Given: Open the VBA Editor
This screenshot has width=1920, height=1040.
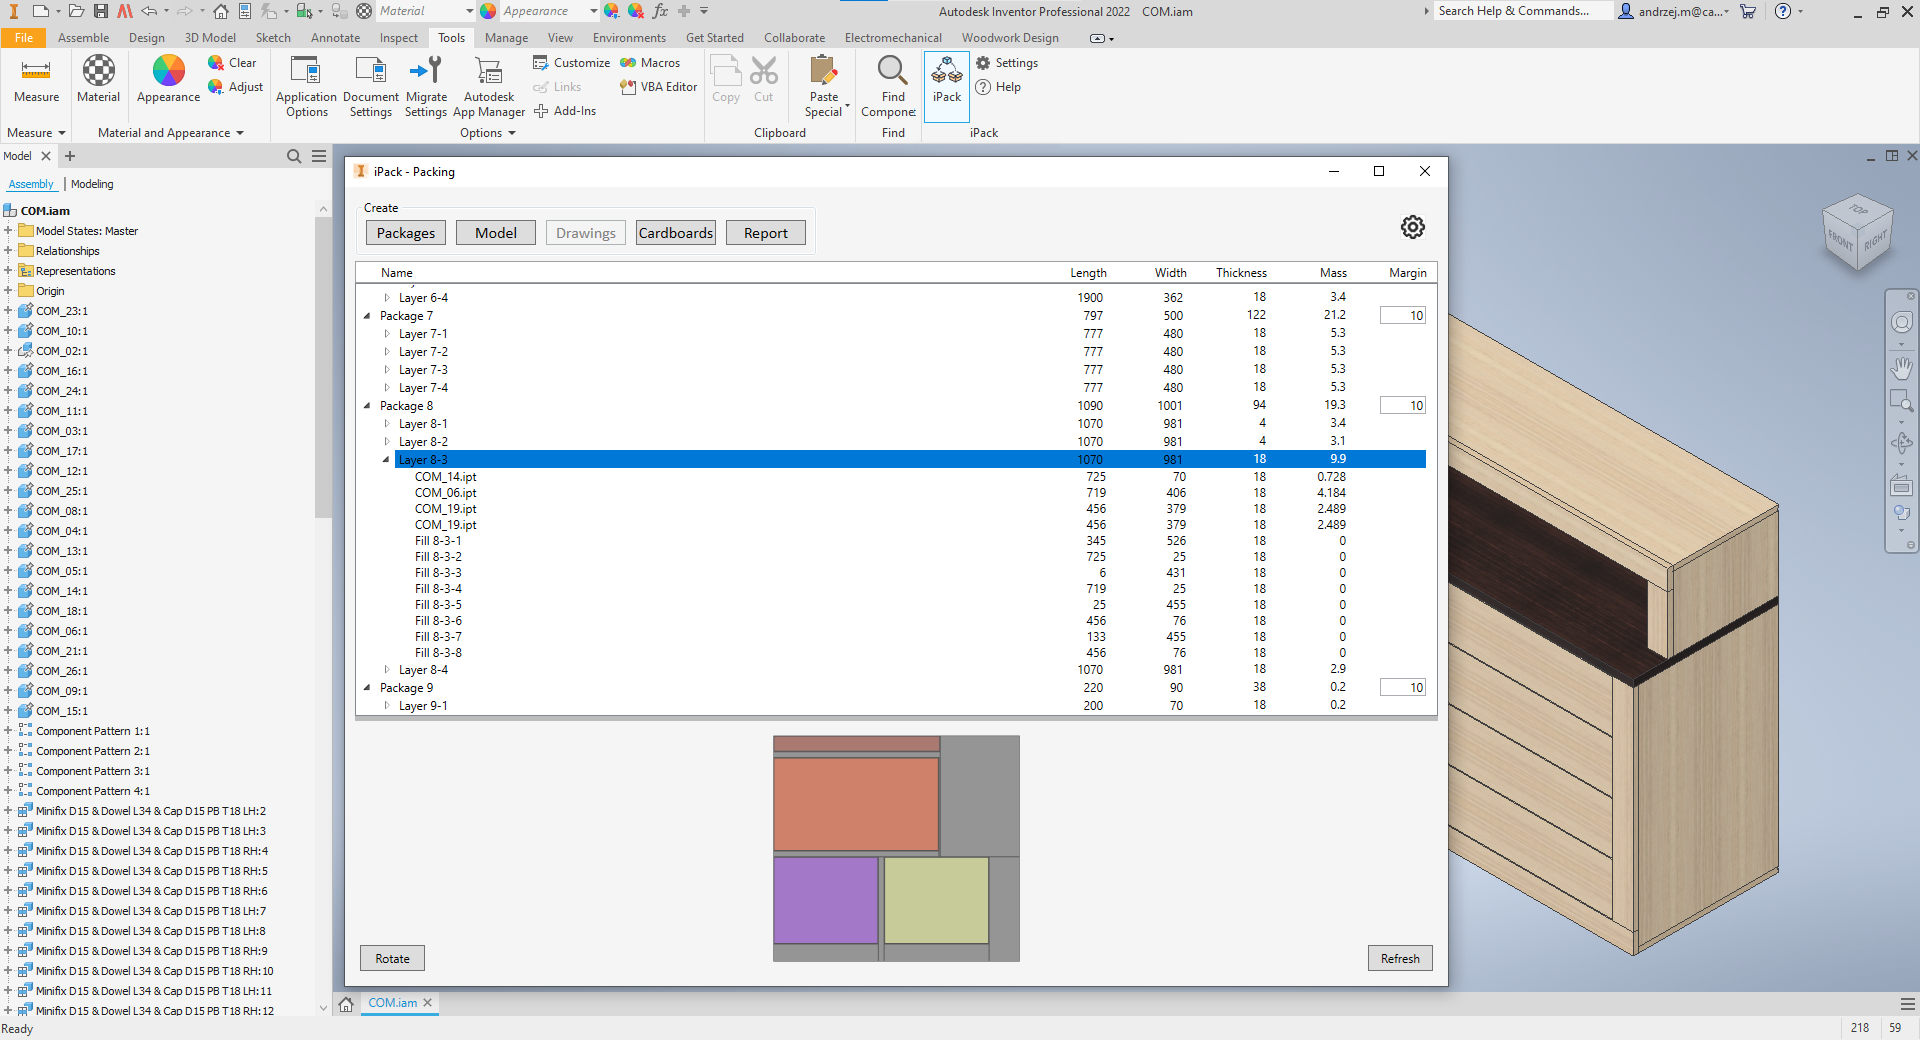Looking at the screenshot, I should [659, 87].
